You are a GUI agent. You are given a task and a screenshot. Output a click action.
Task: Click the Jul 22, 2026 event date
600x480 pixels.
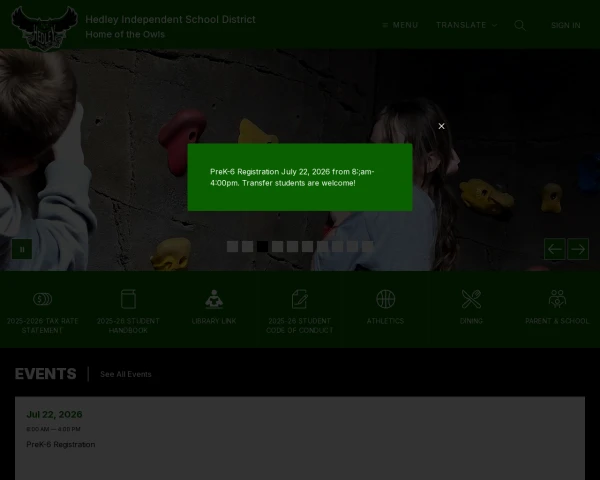click(x=54, y=415)
